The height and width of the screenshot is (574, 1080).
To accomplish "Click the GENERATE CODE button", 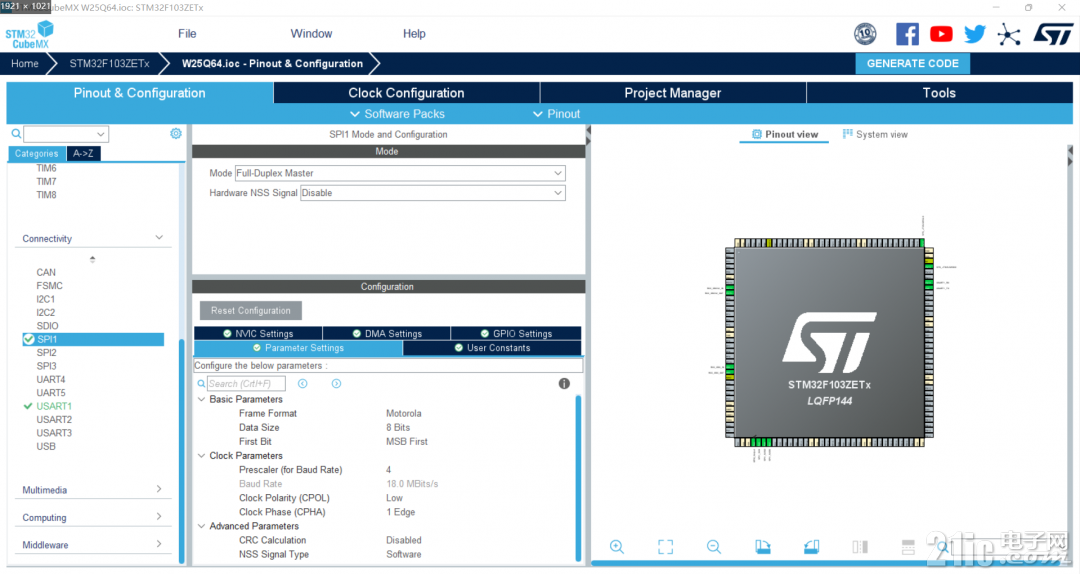I will (x=913, y=63).
